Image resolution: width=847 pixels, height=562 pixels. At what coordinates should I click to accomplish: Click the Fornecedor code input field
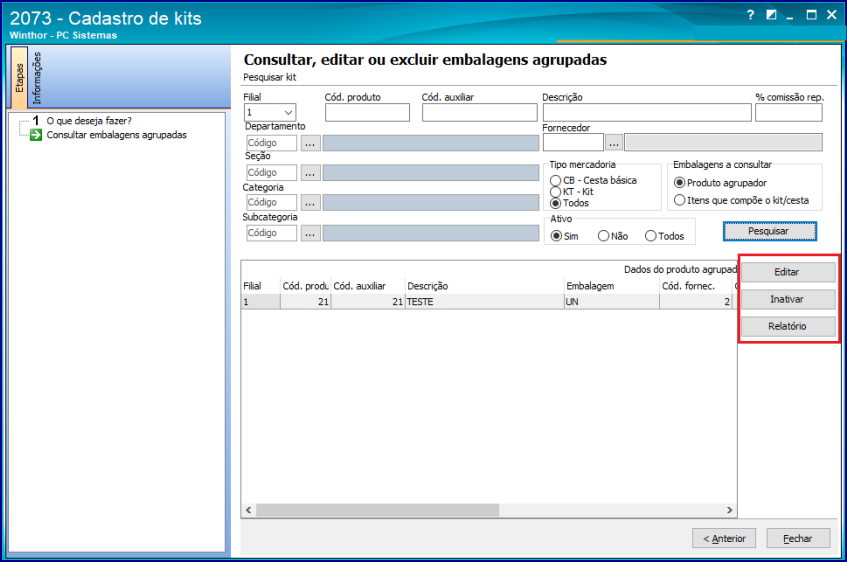(x=573, y=143)
